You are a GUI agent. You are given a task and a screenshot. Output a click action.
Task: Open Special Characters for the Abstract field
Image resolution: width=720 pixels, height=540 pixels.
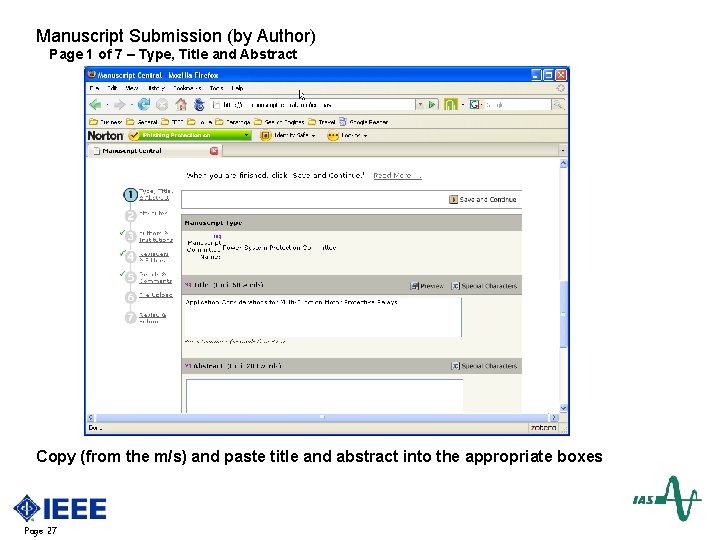[484, 366]
